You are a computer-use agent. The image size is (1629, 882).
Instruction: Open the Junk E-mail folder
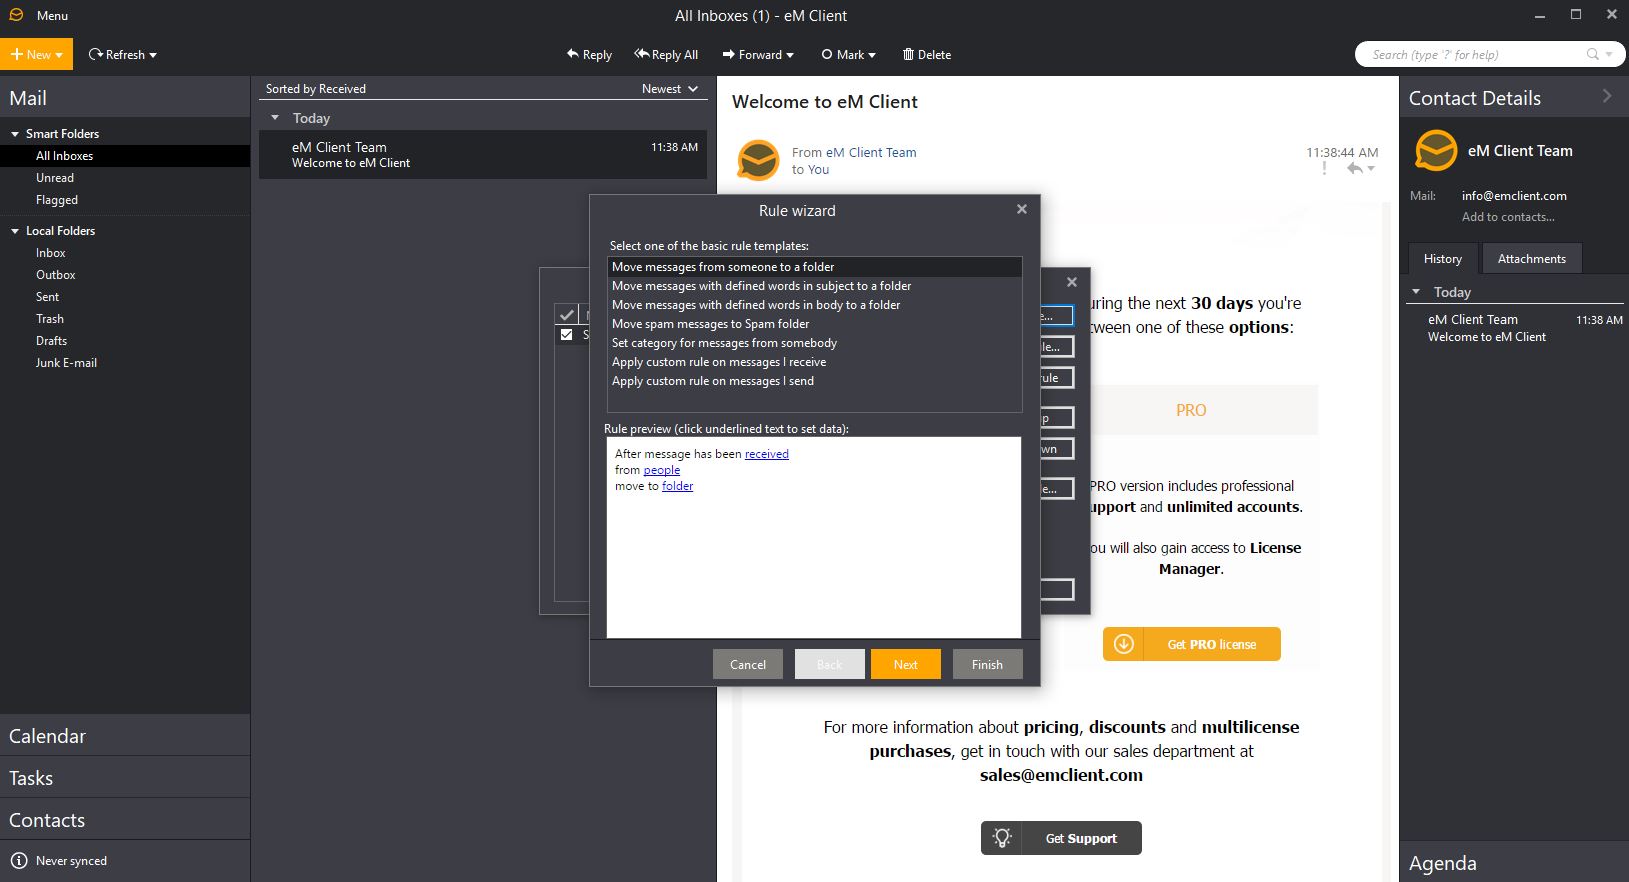tap(125, 363)
